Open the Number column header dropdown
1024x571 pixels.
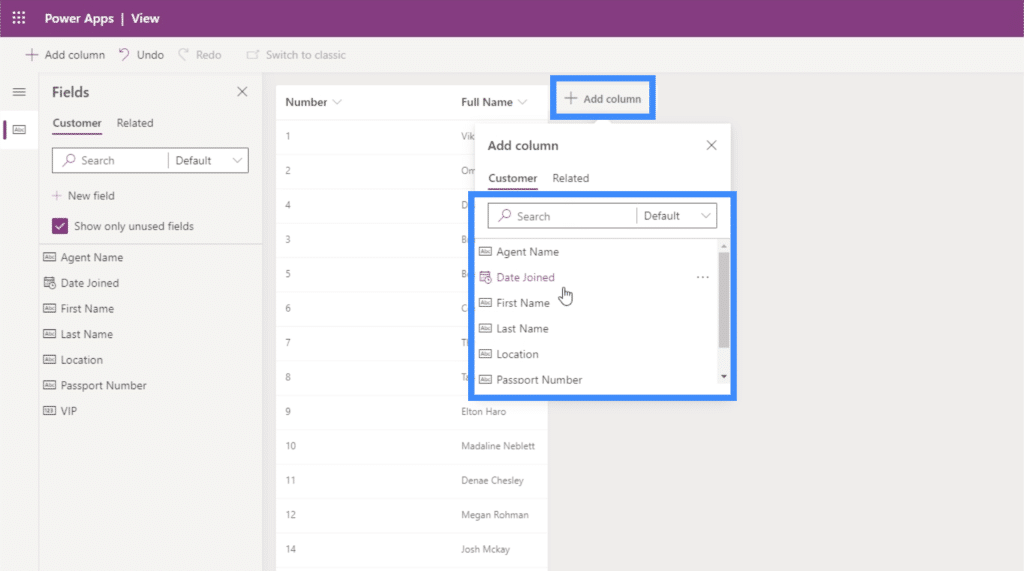(x=337, y=102)
